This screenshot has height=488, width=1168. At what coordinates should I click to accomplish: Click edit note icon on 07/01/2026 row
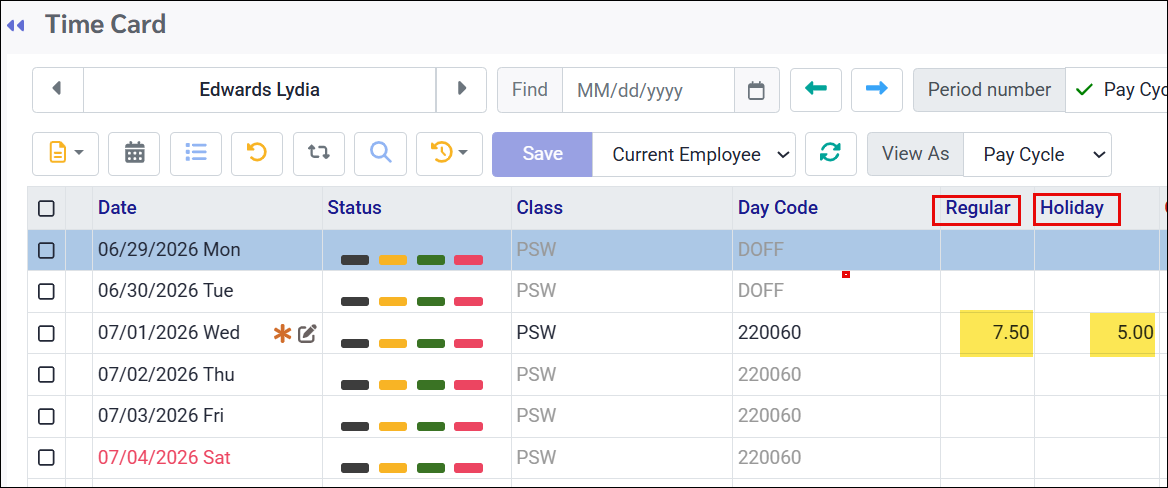pyautogui.click(x=308, y=335)
